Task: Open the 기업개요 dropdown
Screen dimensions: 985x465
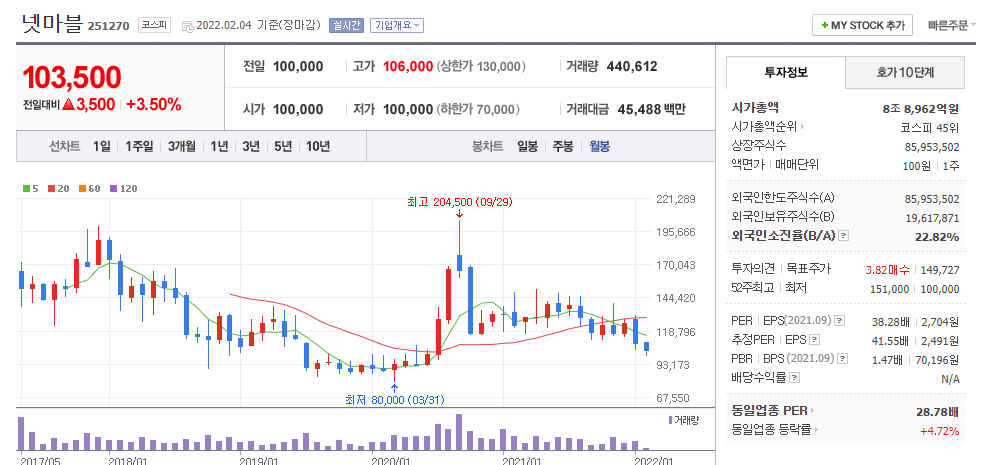Action: tap(397, 26)
